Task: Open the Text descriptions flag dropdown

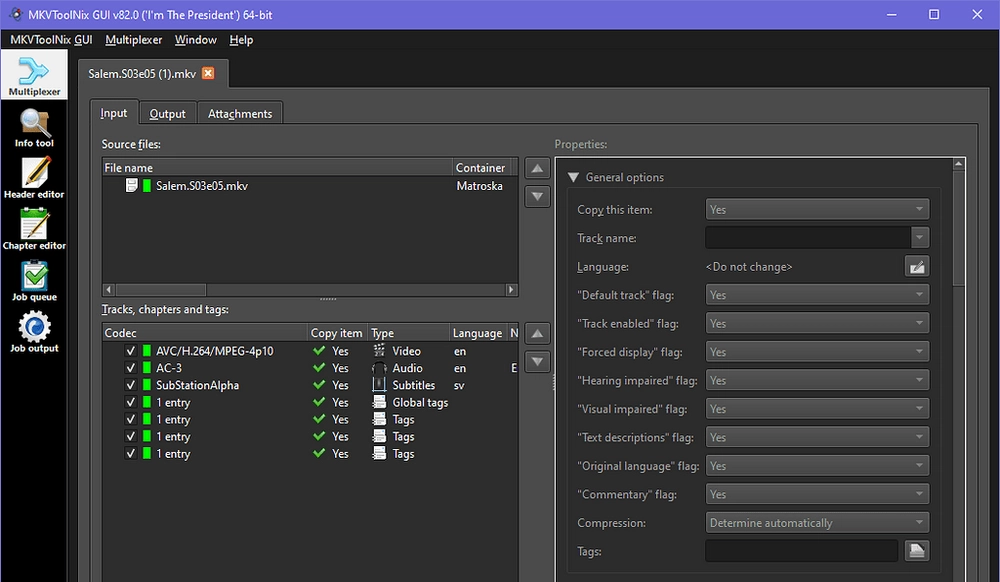Action: tap(817, 437)
